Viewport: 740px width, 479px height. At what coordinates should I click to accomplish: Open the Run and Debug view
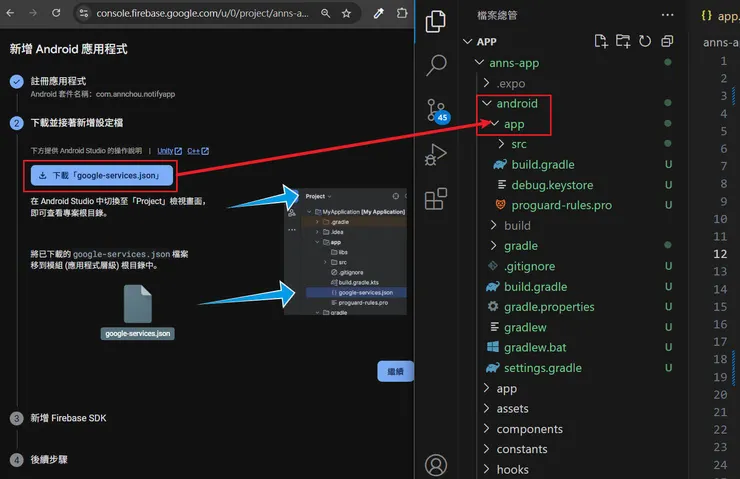(436, 154)
